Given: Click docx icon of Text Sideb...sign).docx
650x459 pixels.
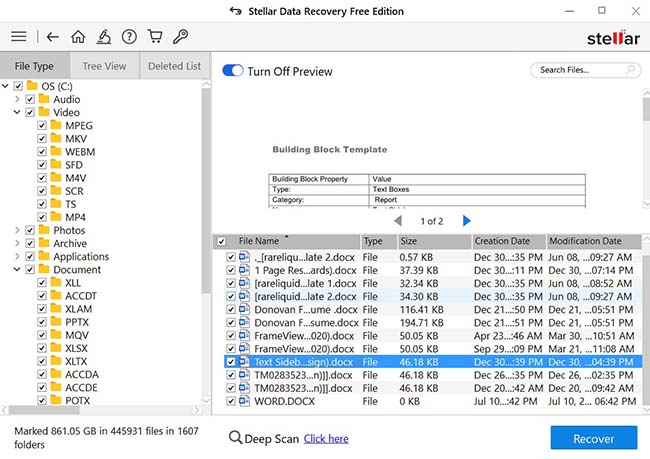Looking at the screenshot, I should (244, 362).
